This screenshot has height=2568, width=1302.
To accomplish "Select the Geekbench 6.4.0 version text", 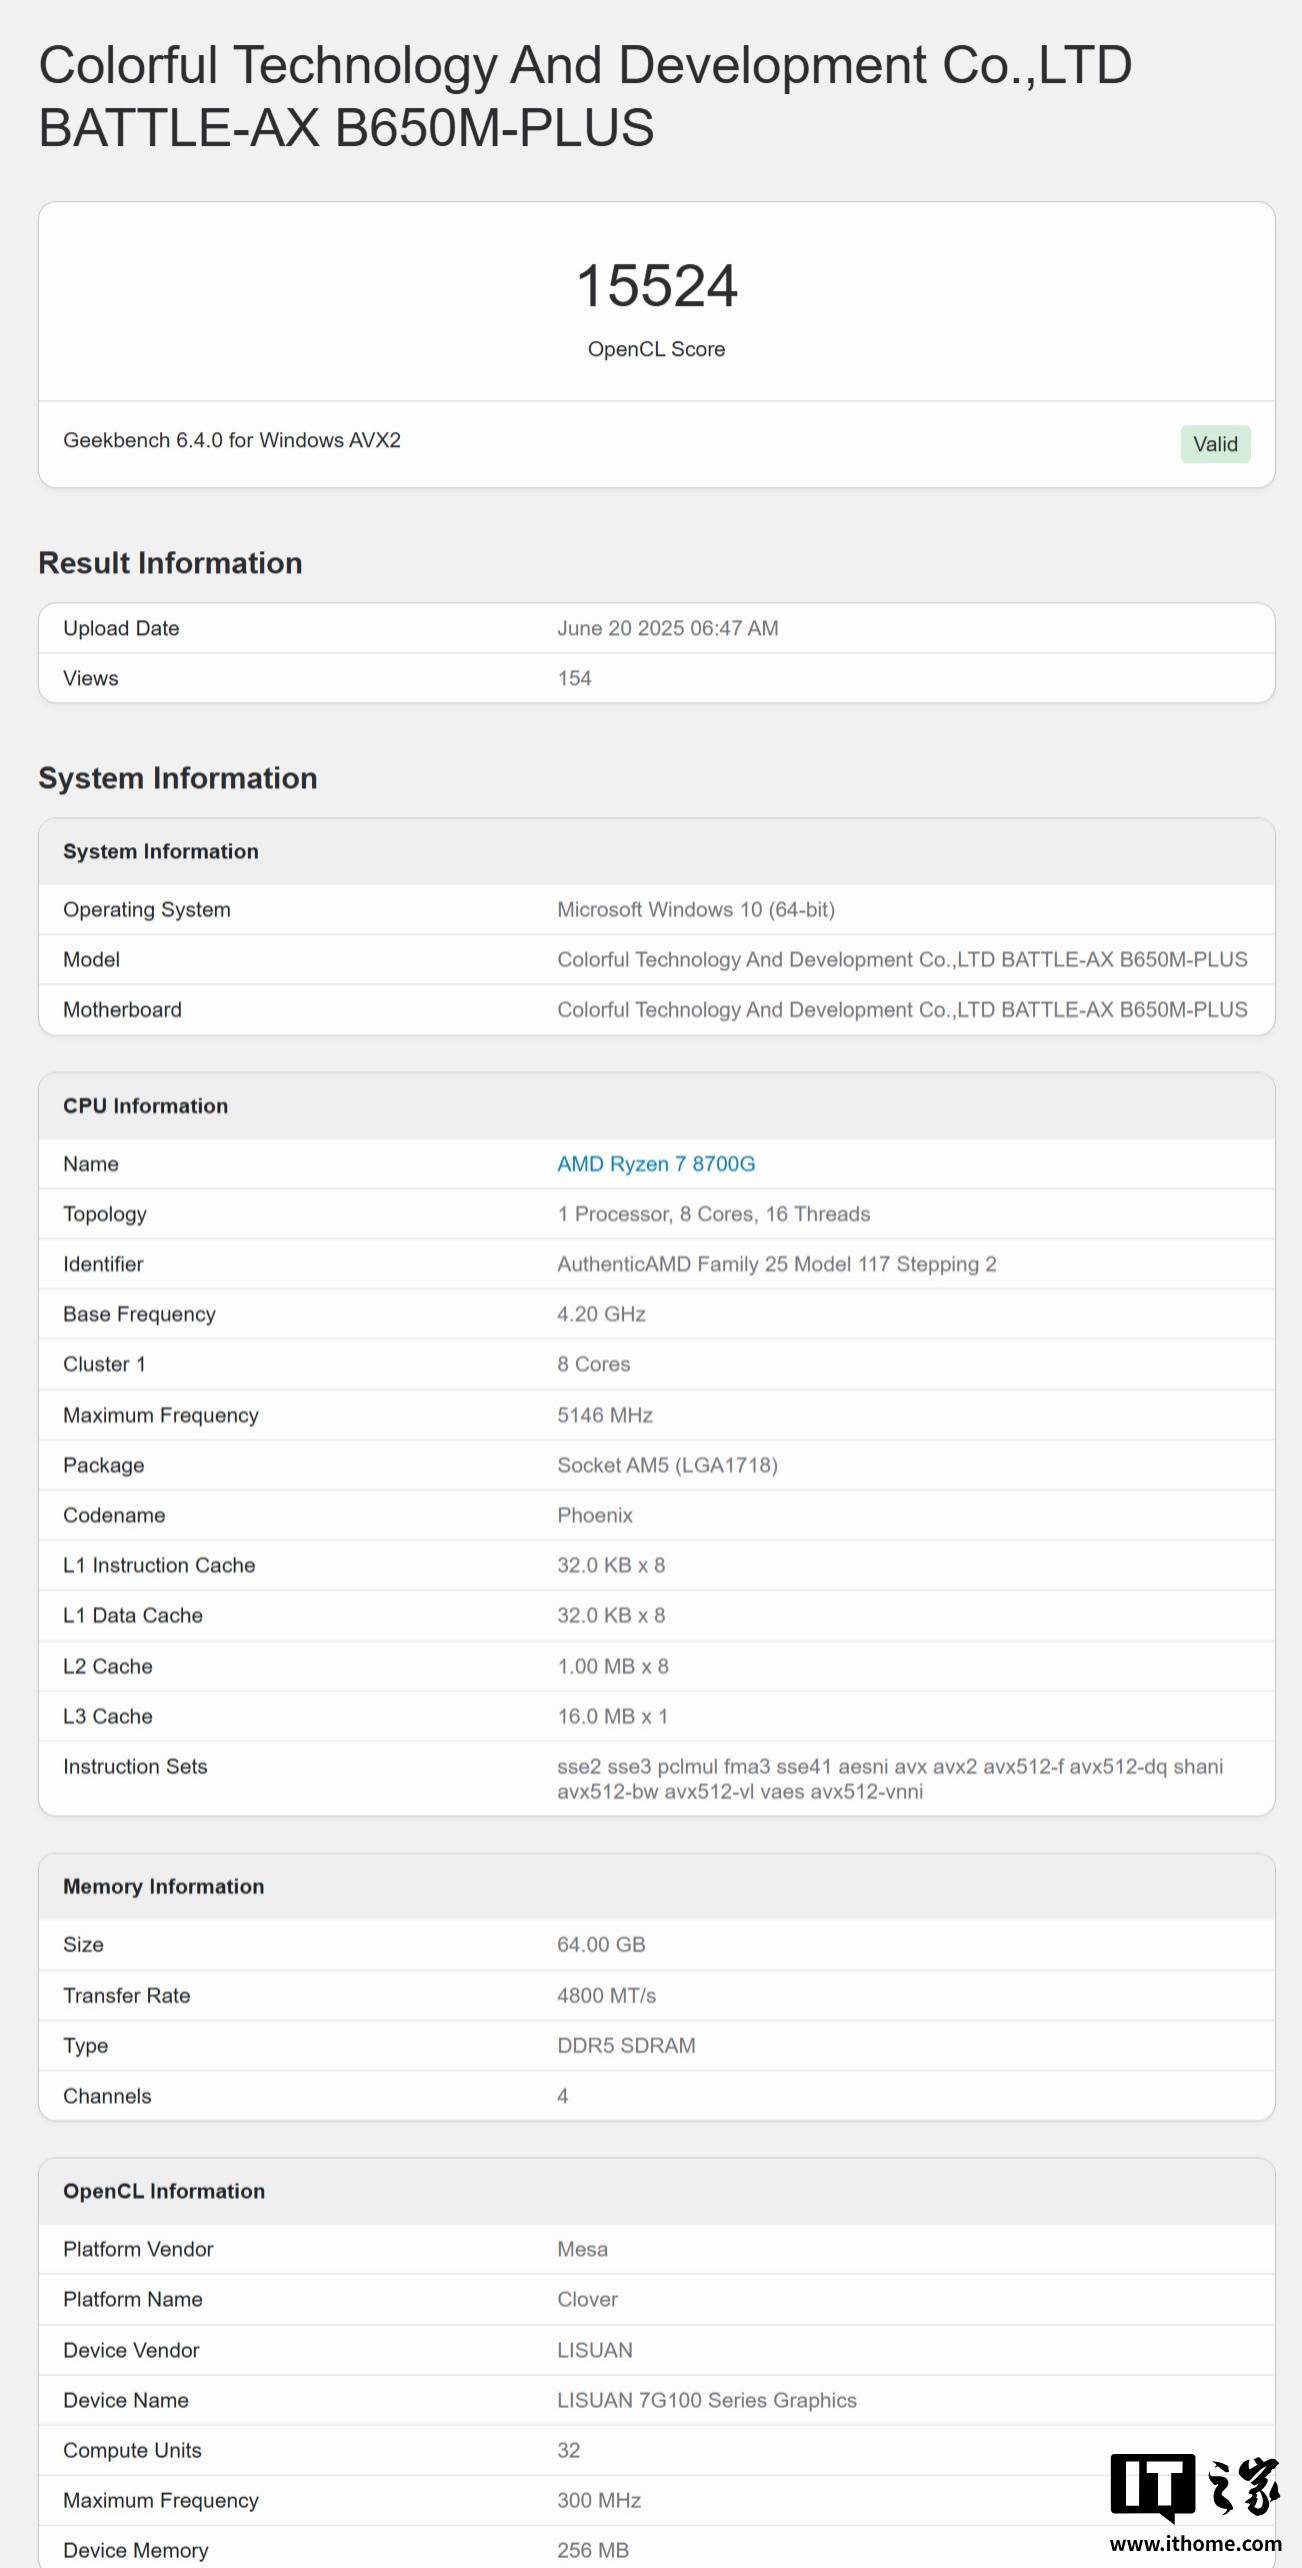I will (x=232, y=440).
